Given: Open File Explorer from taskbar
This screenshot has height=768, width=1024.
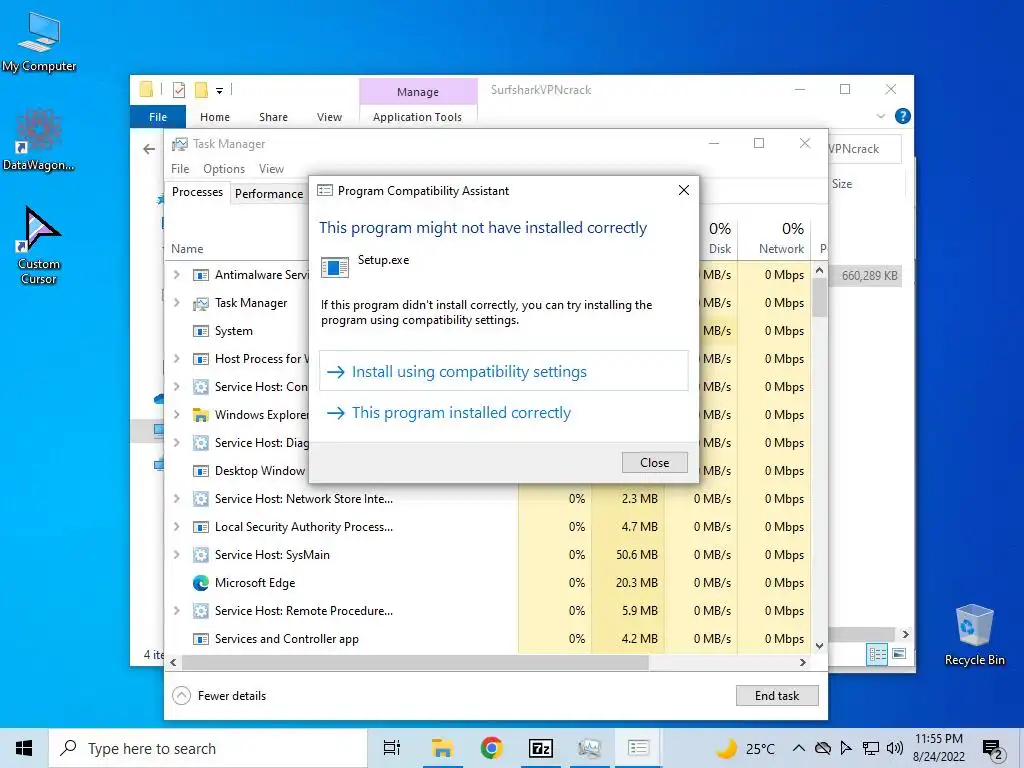Looking at the screenshot, I should 442,748.
